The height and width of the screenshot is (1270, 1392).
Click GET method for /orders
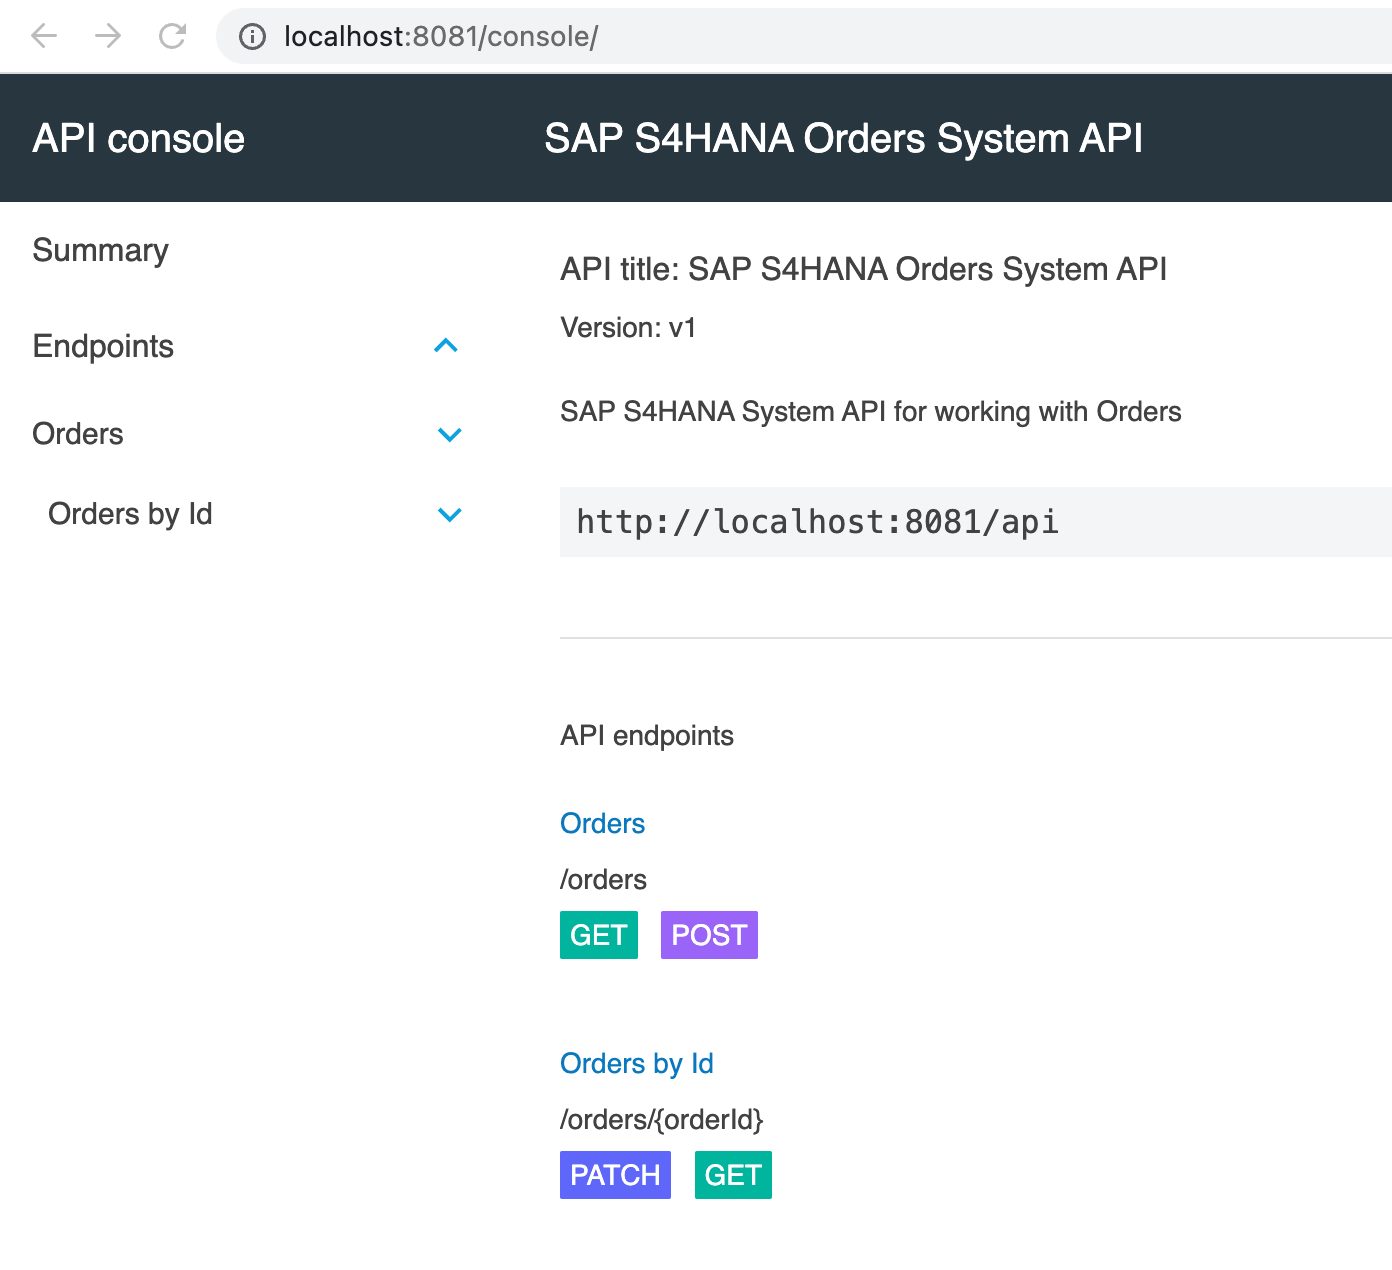(x=599, y=935)
